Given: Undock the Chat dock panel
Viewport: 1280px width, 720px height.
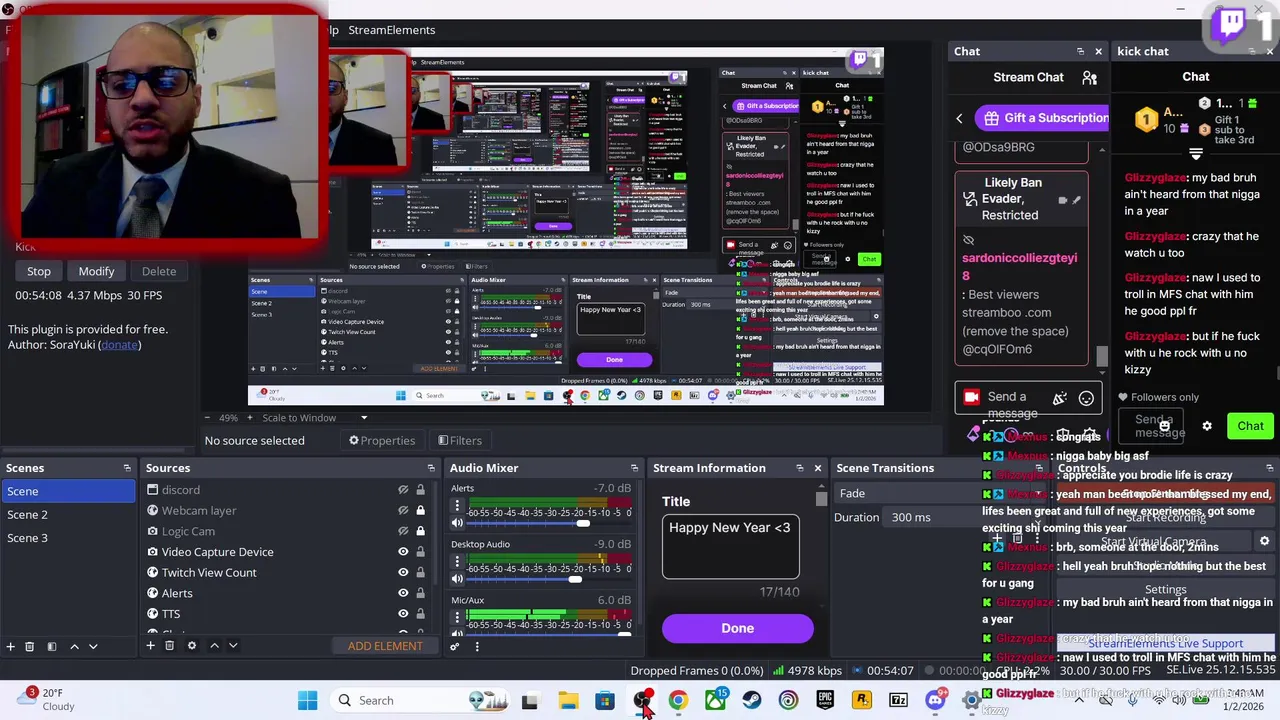Looking at the screenshot, I should [1080, 51].
